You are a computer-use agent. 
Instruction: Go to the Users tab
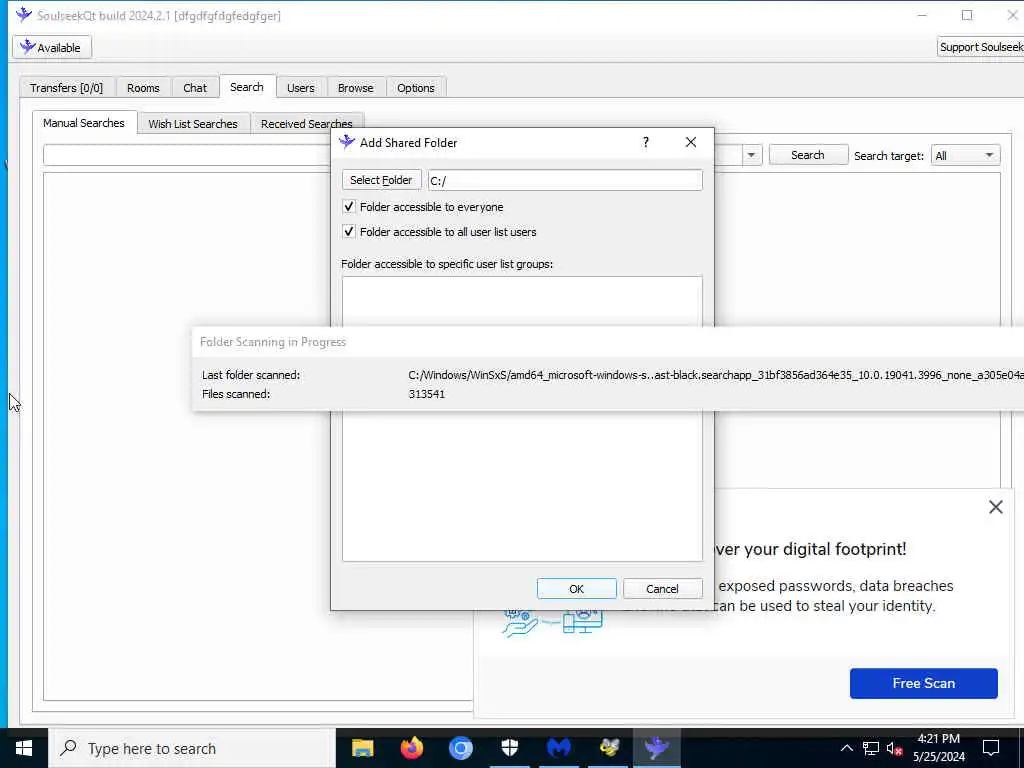coord(300,88)
